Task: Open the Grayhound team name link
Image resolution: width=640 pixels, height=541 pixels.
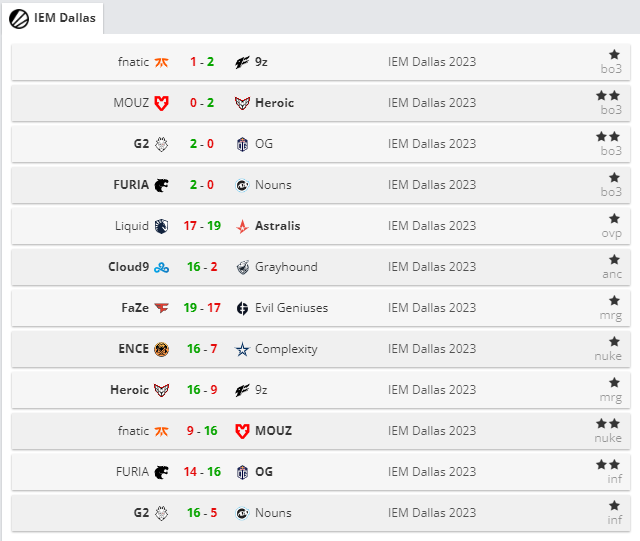Action: click(x=286, y=267)
